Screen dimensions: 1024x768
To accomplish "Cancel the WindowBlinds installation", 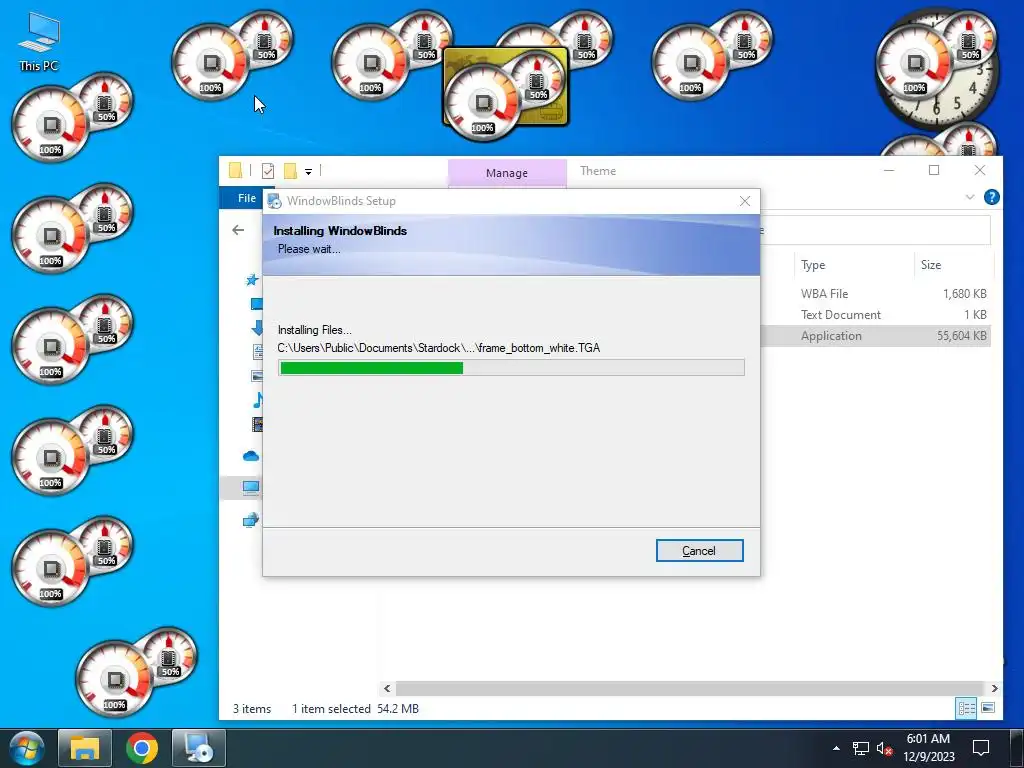I will tap(699, 551).
